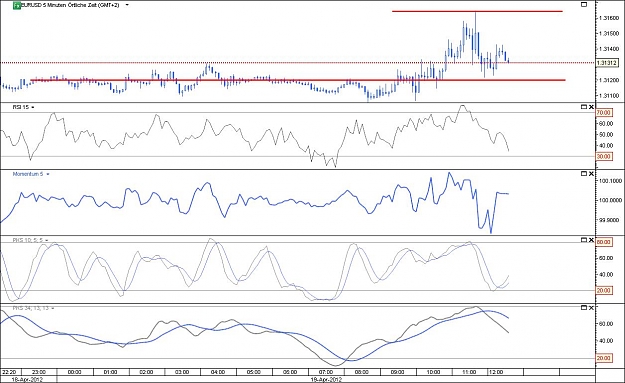Screen dimensions: 625x383
Task: Open the RSI 15 indicator dropdown
Action: (33, 107)
